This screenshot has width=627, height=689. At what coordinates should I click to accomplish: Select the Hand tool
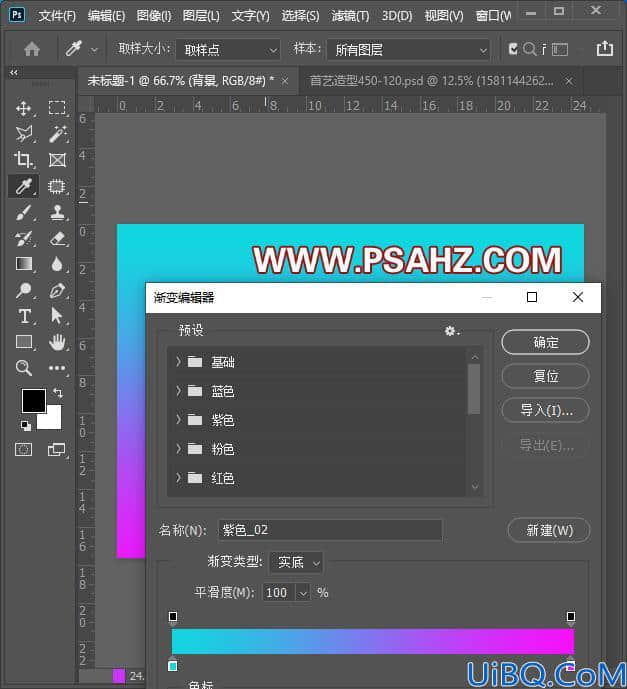click(57, 342)
